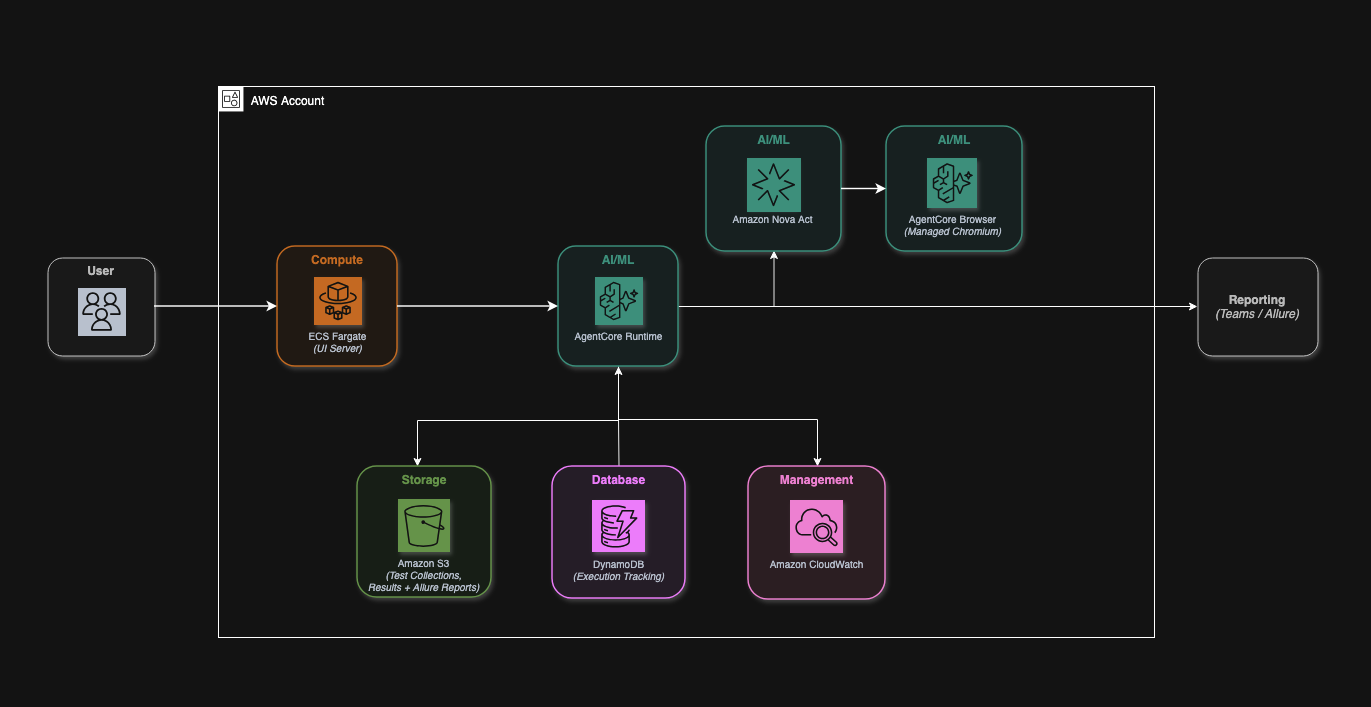Click the AgentCore Browser icon
This screenshot has height=707, width=1371.
953,183
